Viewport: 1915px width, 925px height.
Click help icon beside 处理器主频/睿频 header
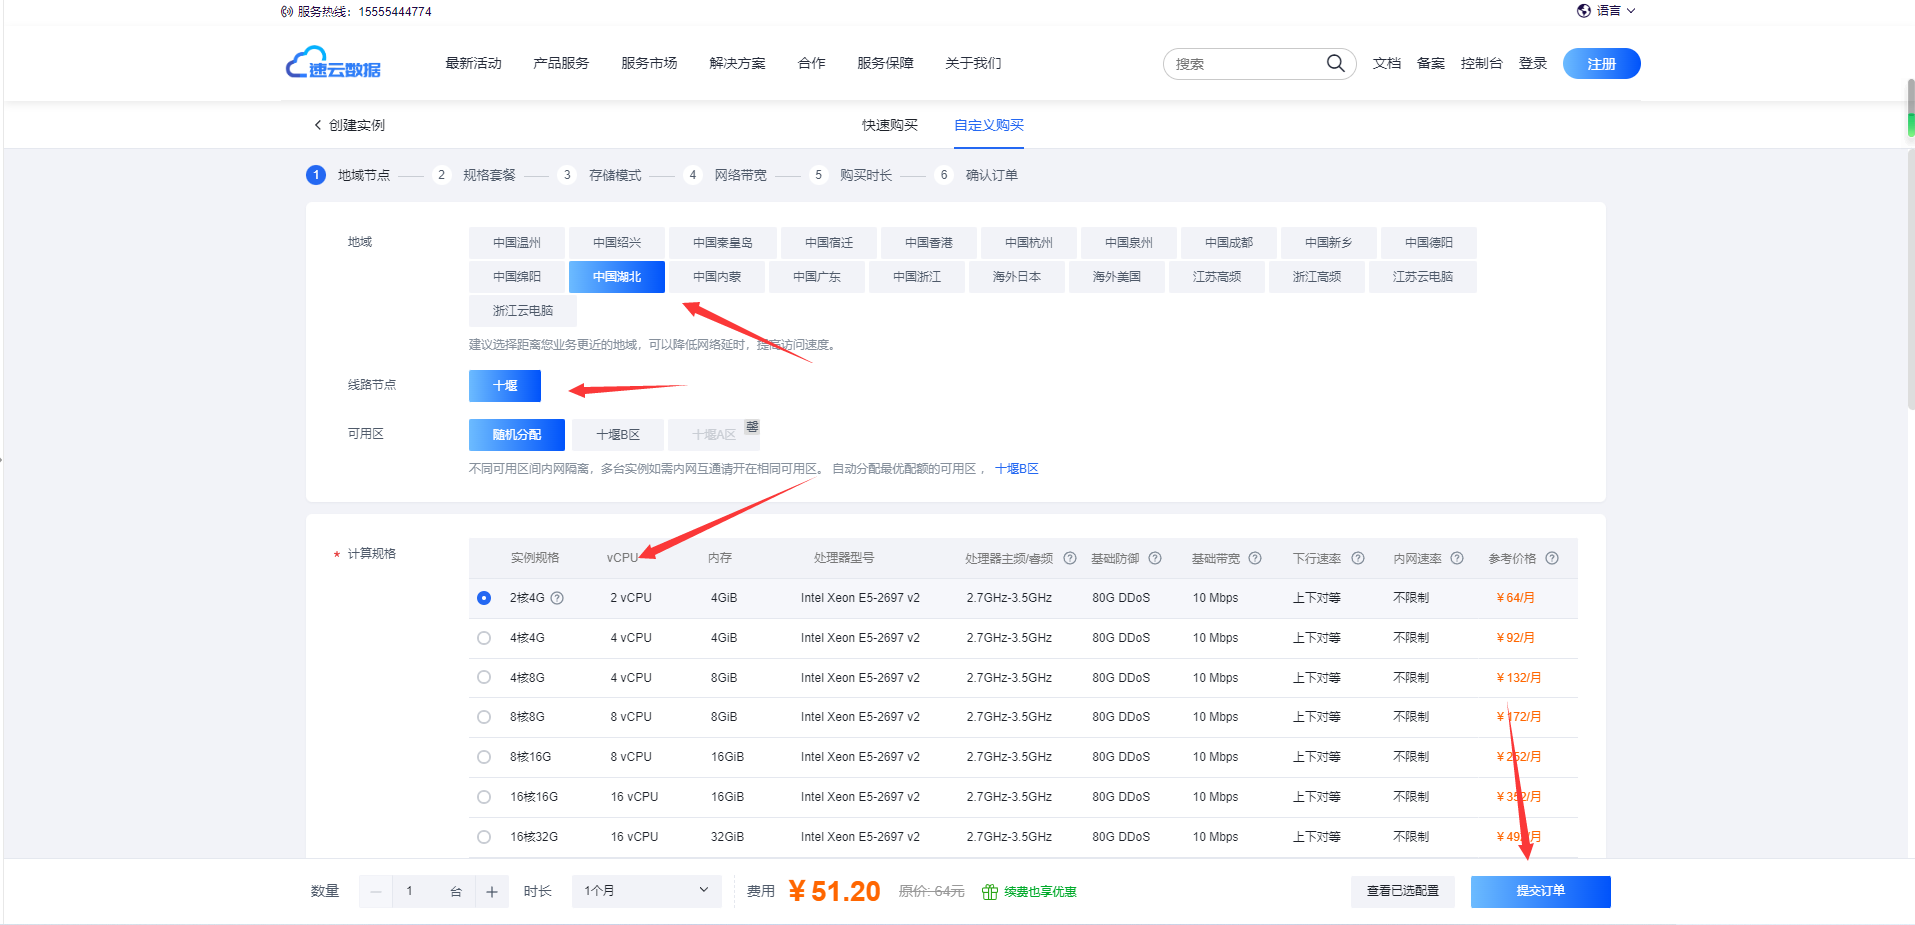click(1069, 558)
